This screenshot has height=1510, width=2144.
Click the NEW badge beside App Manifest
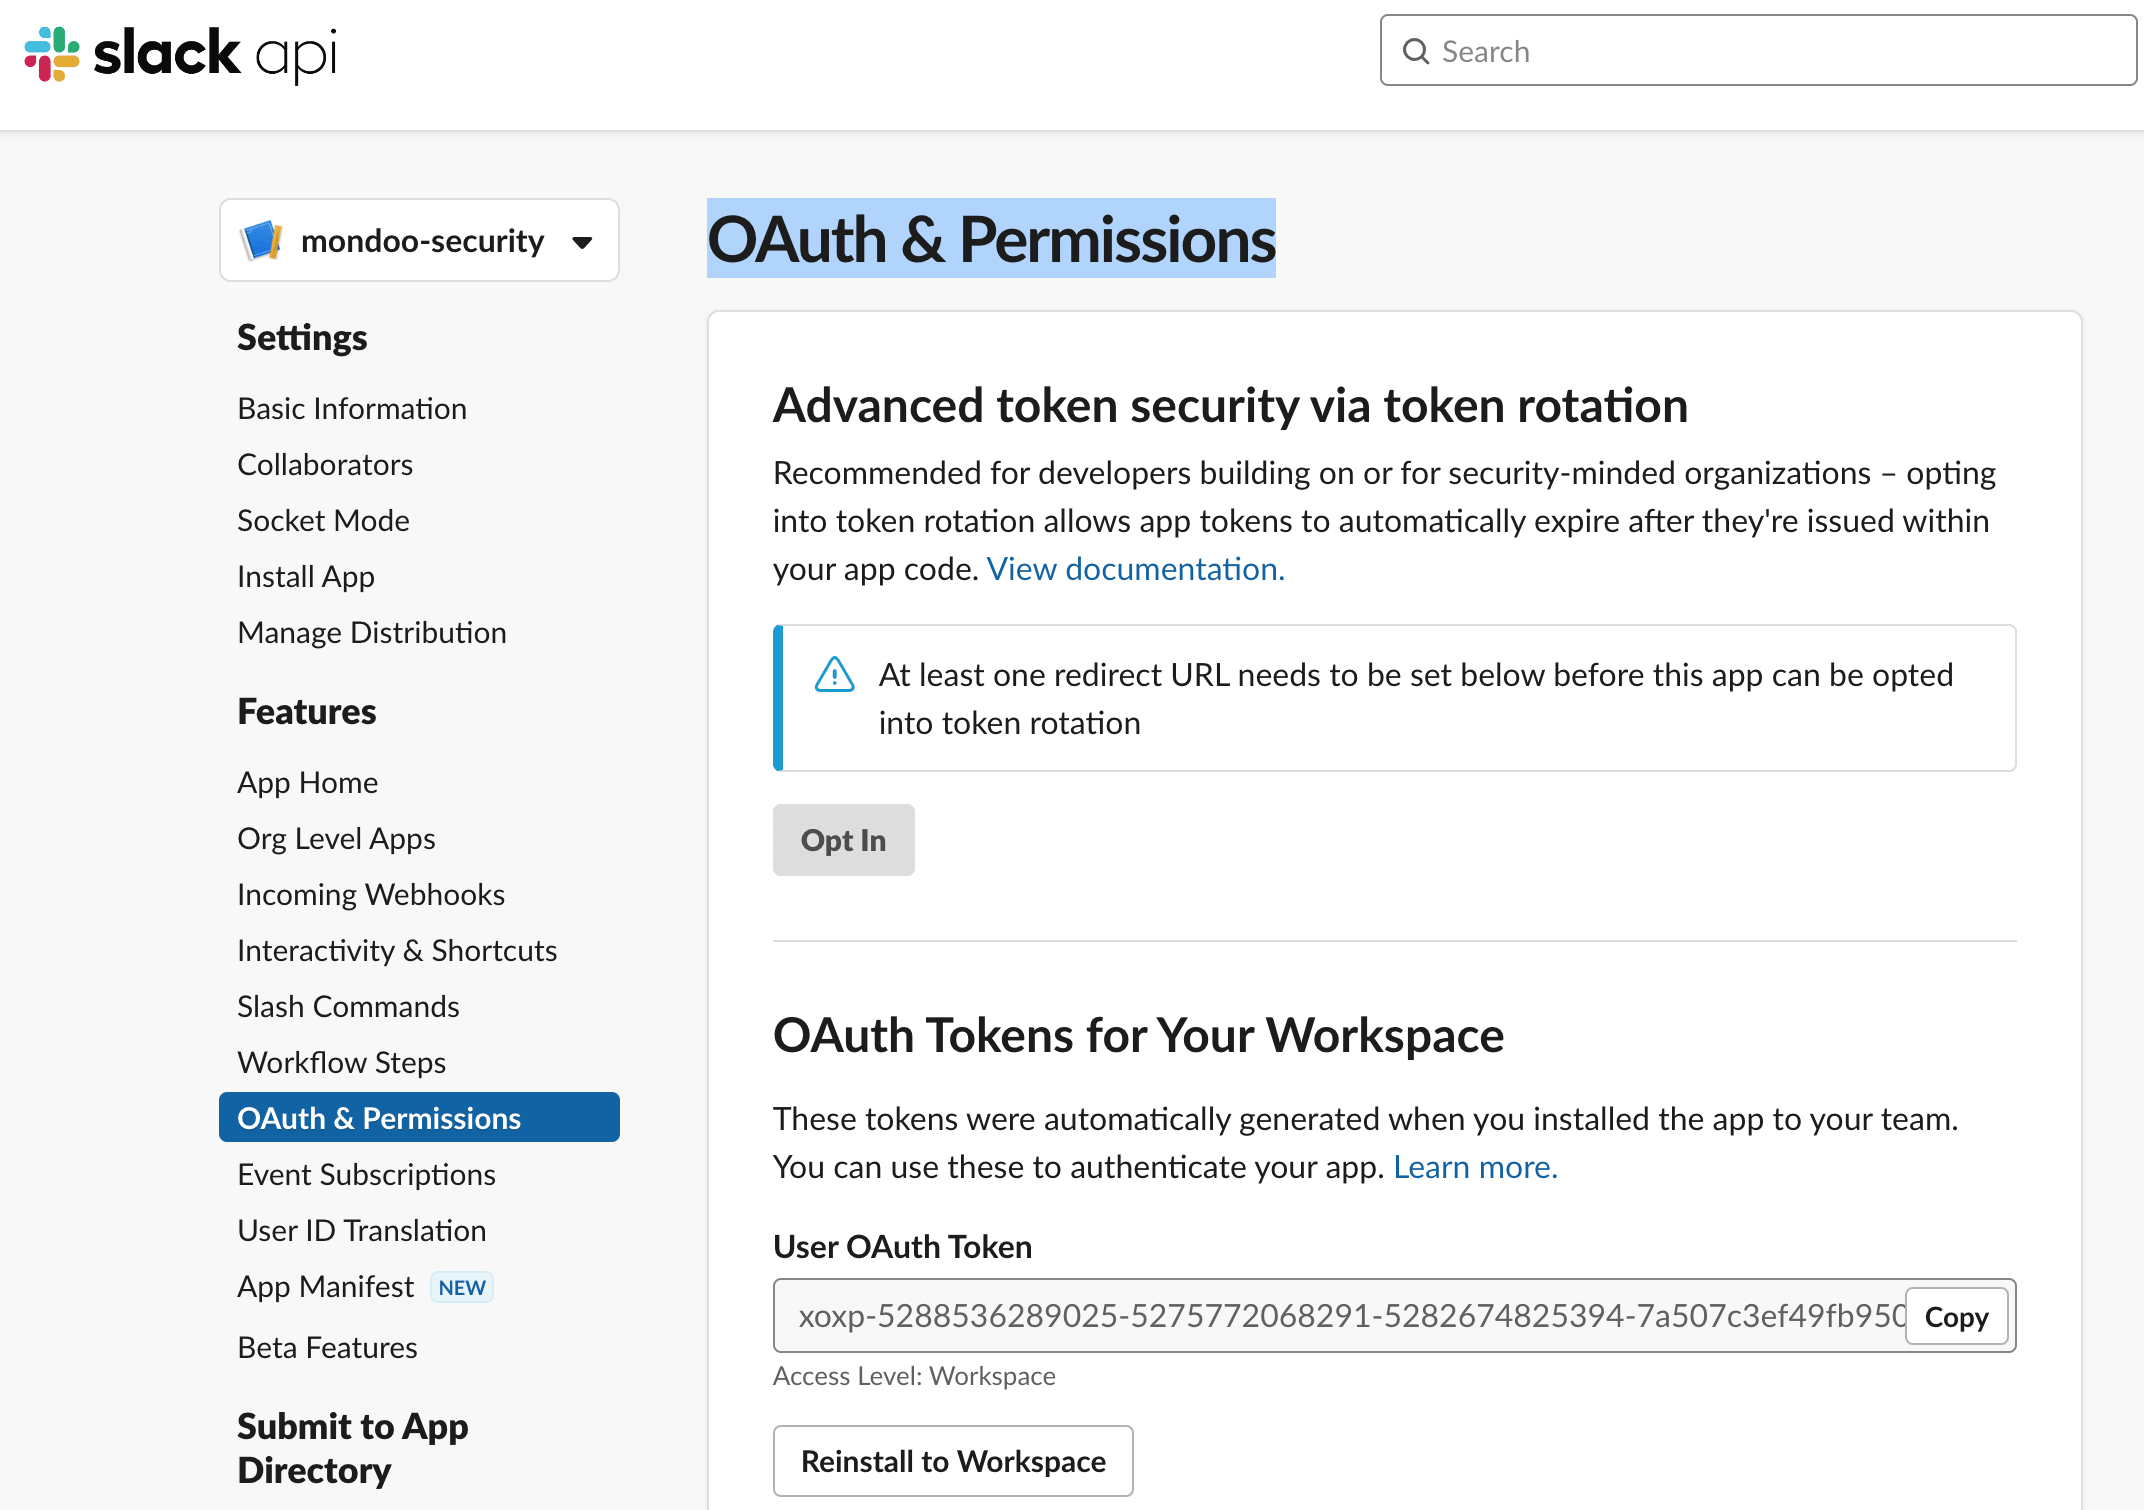[461, 1287]
